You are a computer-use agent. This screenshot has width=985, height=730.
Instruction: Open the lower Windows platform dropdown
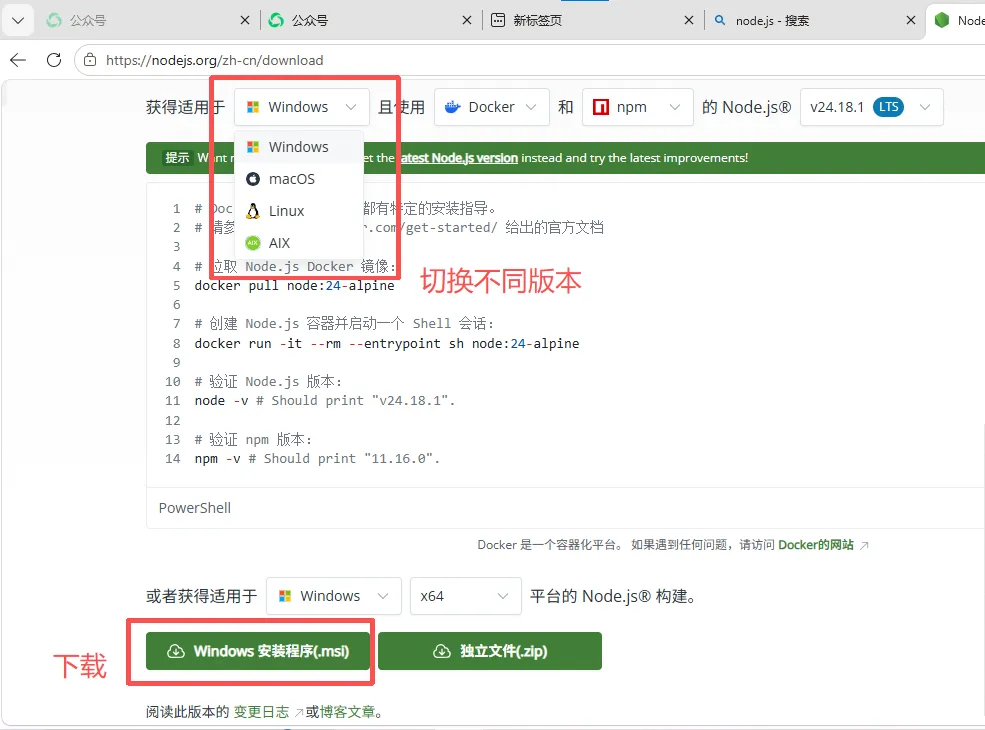coord(334,596)
